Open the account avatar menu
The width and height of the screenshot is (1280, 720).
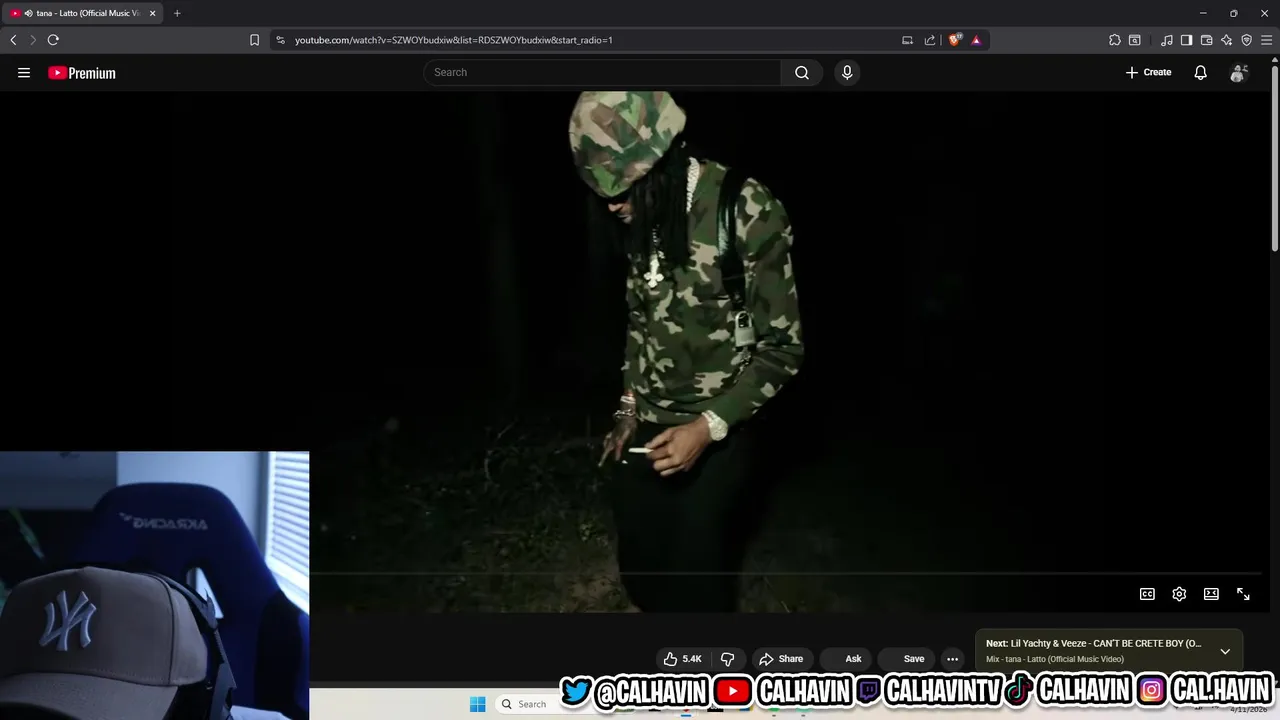point(1238,73)
